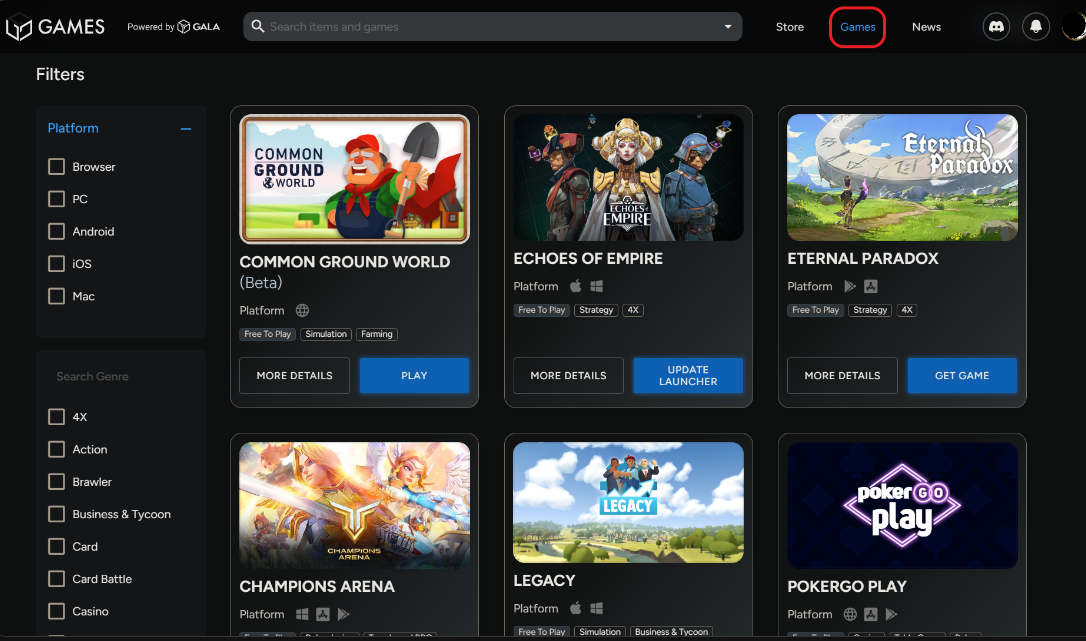Click the Powered by Gala logo
This screenshot has height=641, width=1086.
[x=173, y=26]
